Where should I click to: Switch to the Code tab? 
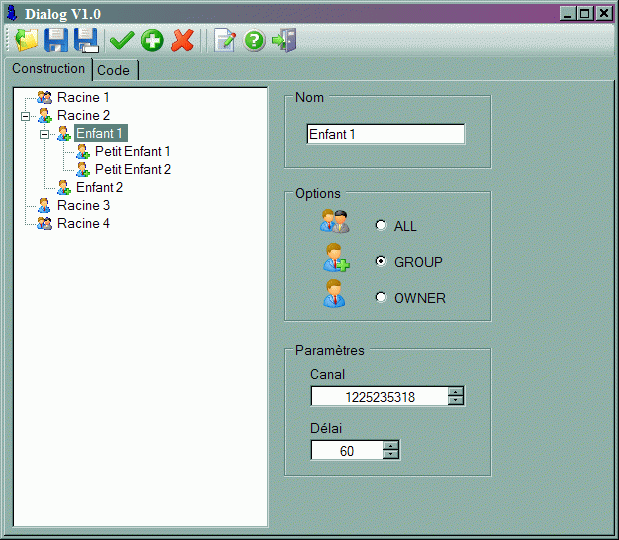point(114,70)
